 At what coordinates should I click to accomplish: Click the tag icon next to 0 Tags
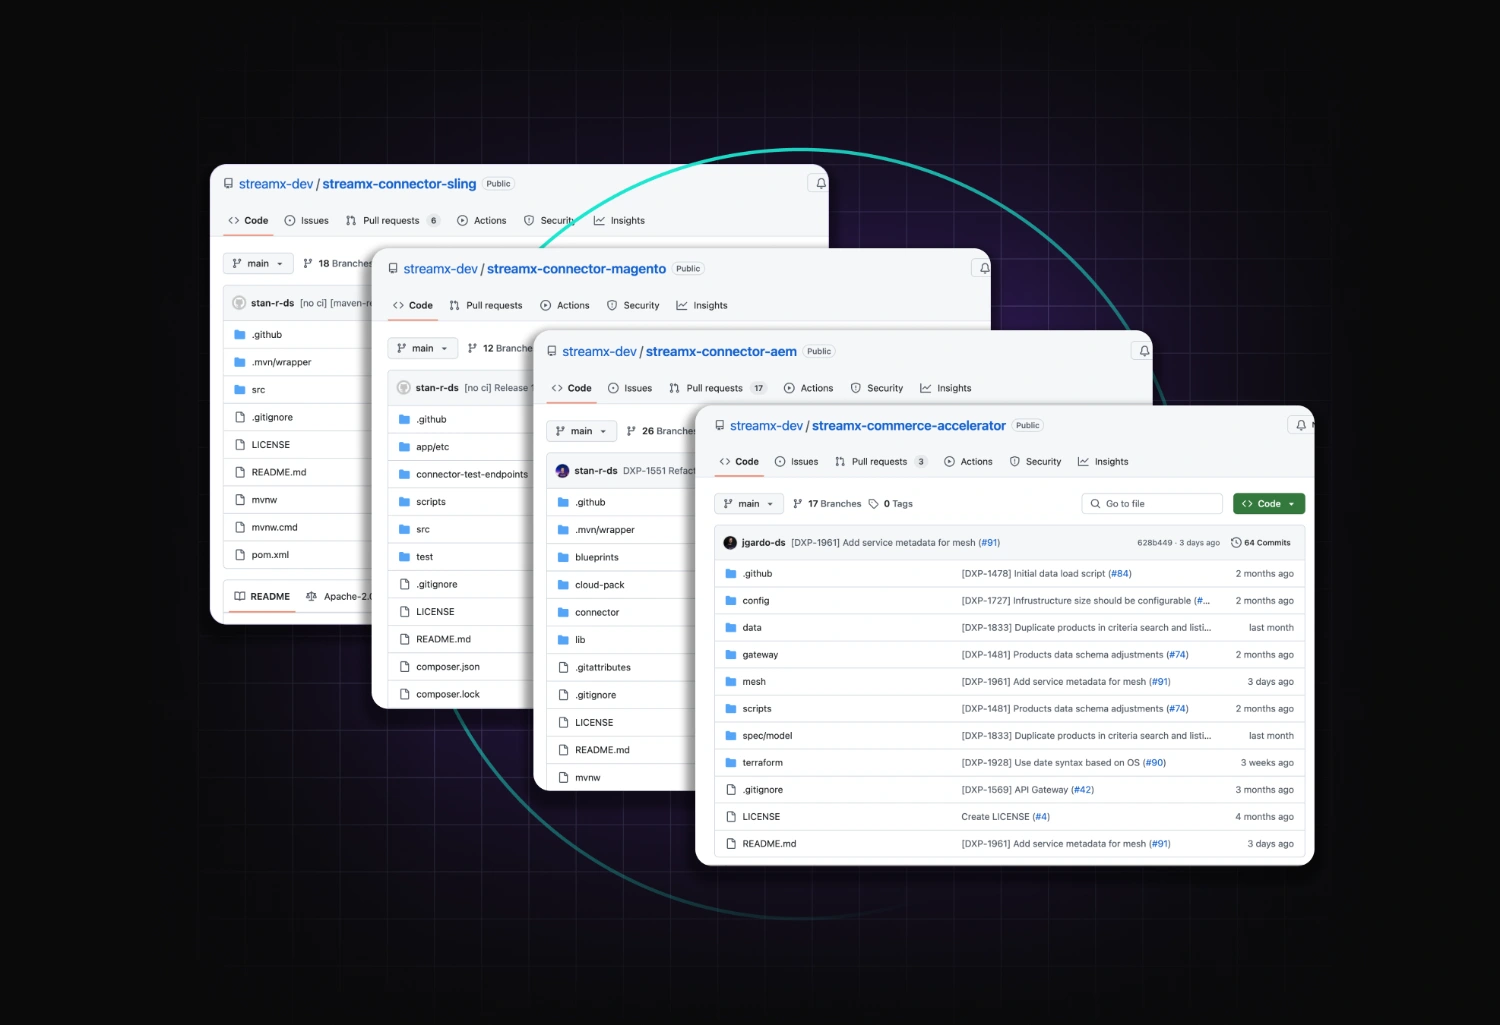coord(874,503)
